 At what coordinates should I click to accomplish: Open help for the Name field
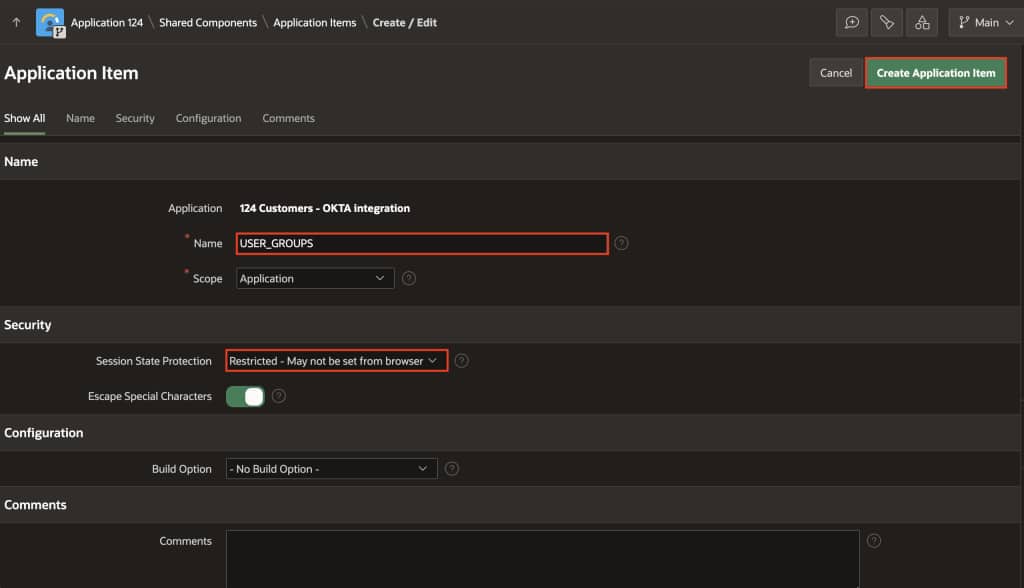click(x=620, y=243)
